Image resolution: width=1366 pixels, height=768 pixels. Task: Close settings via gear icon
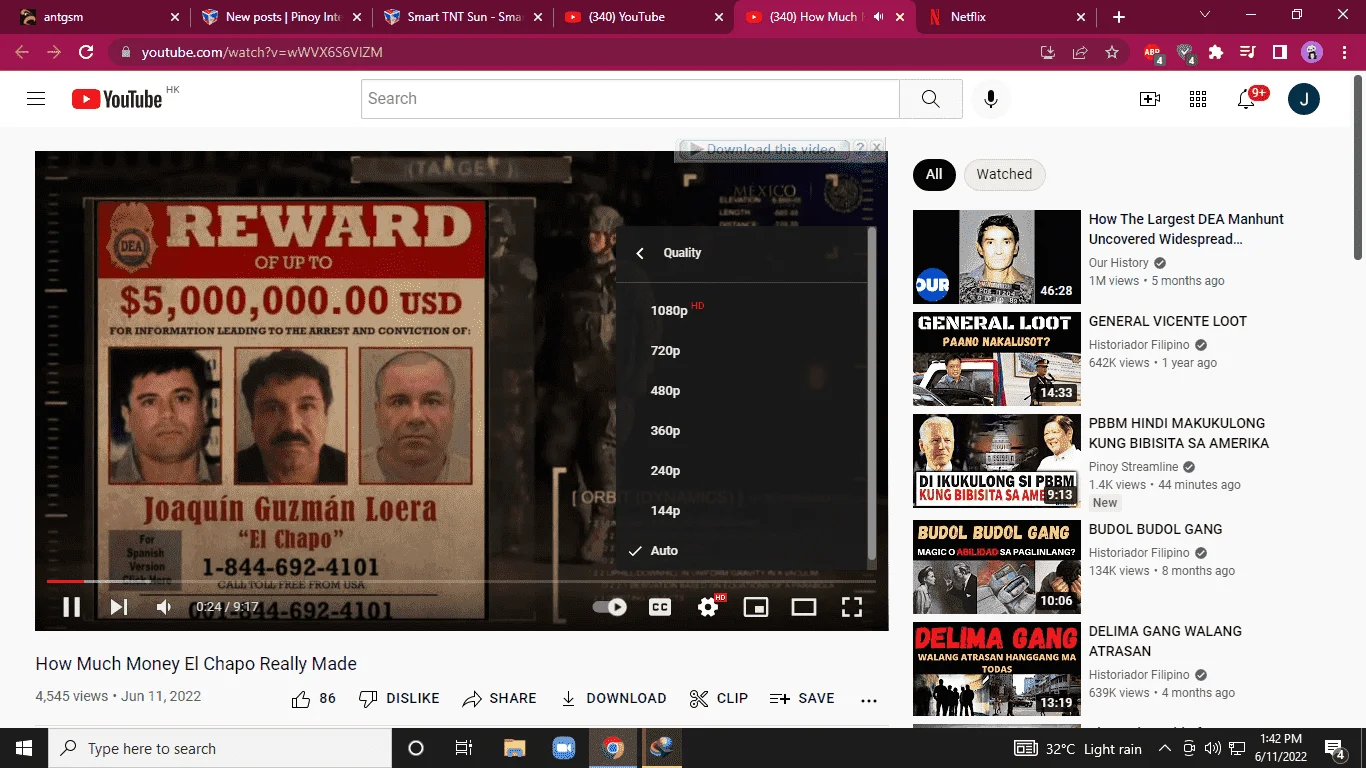pos(708,606)
